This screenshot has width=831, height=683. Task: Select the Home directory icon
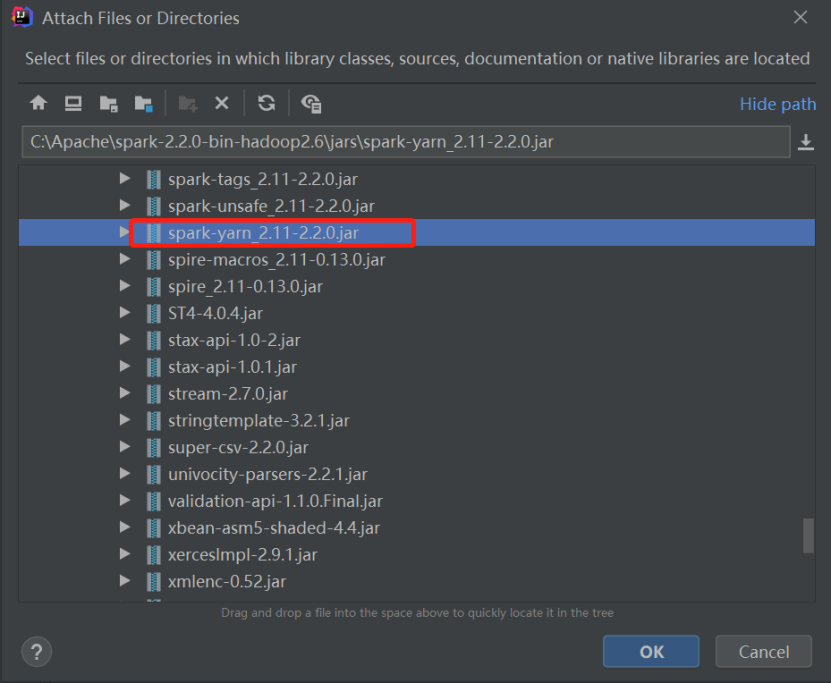tap(38, 103)
